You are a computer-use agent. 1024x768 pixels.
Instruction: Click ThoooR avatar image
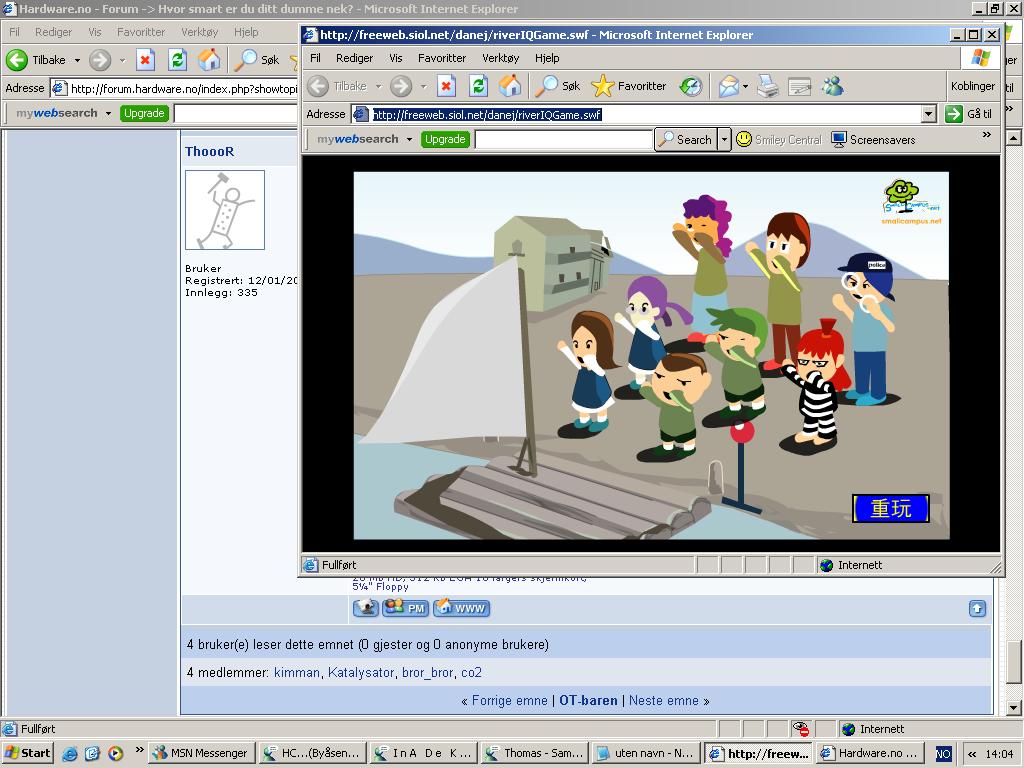coord(225,210)
